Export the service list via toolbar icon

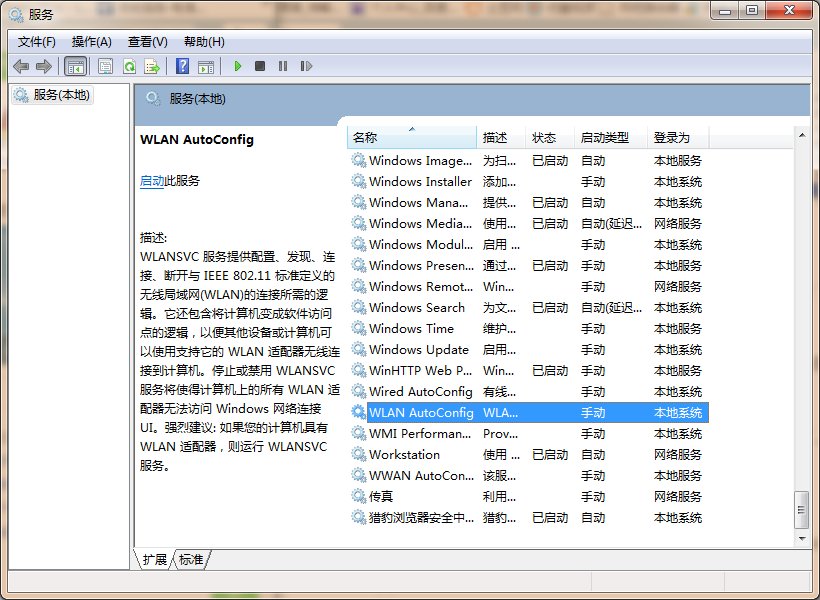click(x=152, y=66)
